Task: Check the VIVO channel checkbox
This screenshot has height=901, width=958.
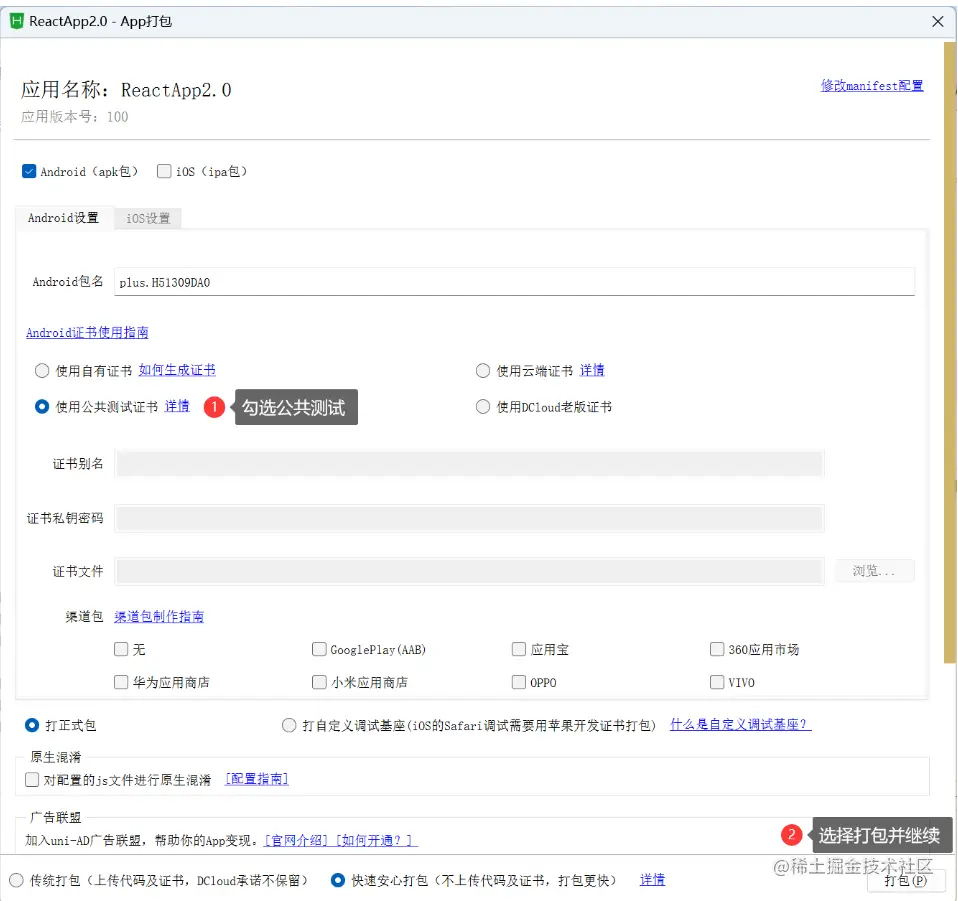Action: click(x=717, y=682)
